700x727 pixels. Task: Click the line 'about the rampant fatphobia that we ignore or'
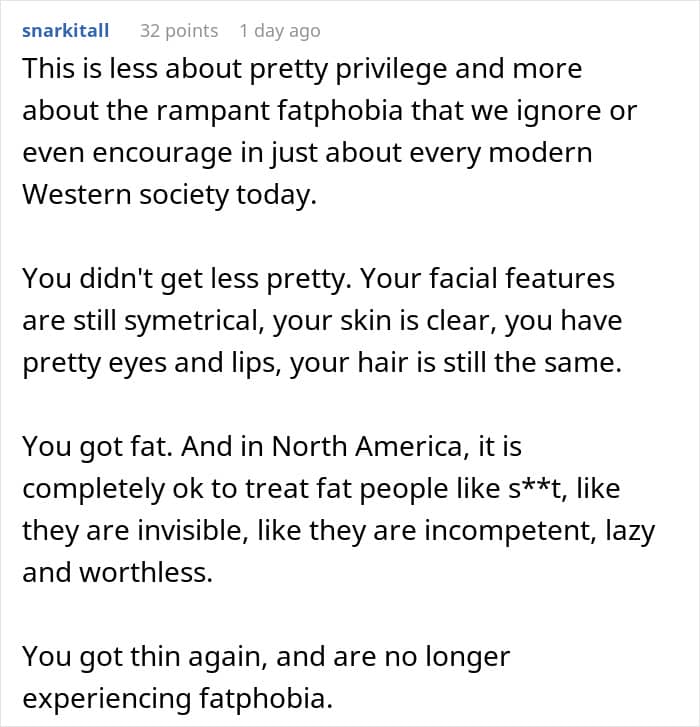330,111
